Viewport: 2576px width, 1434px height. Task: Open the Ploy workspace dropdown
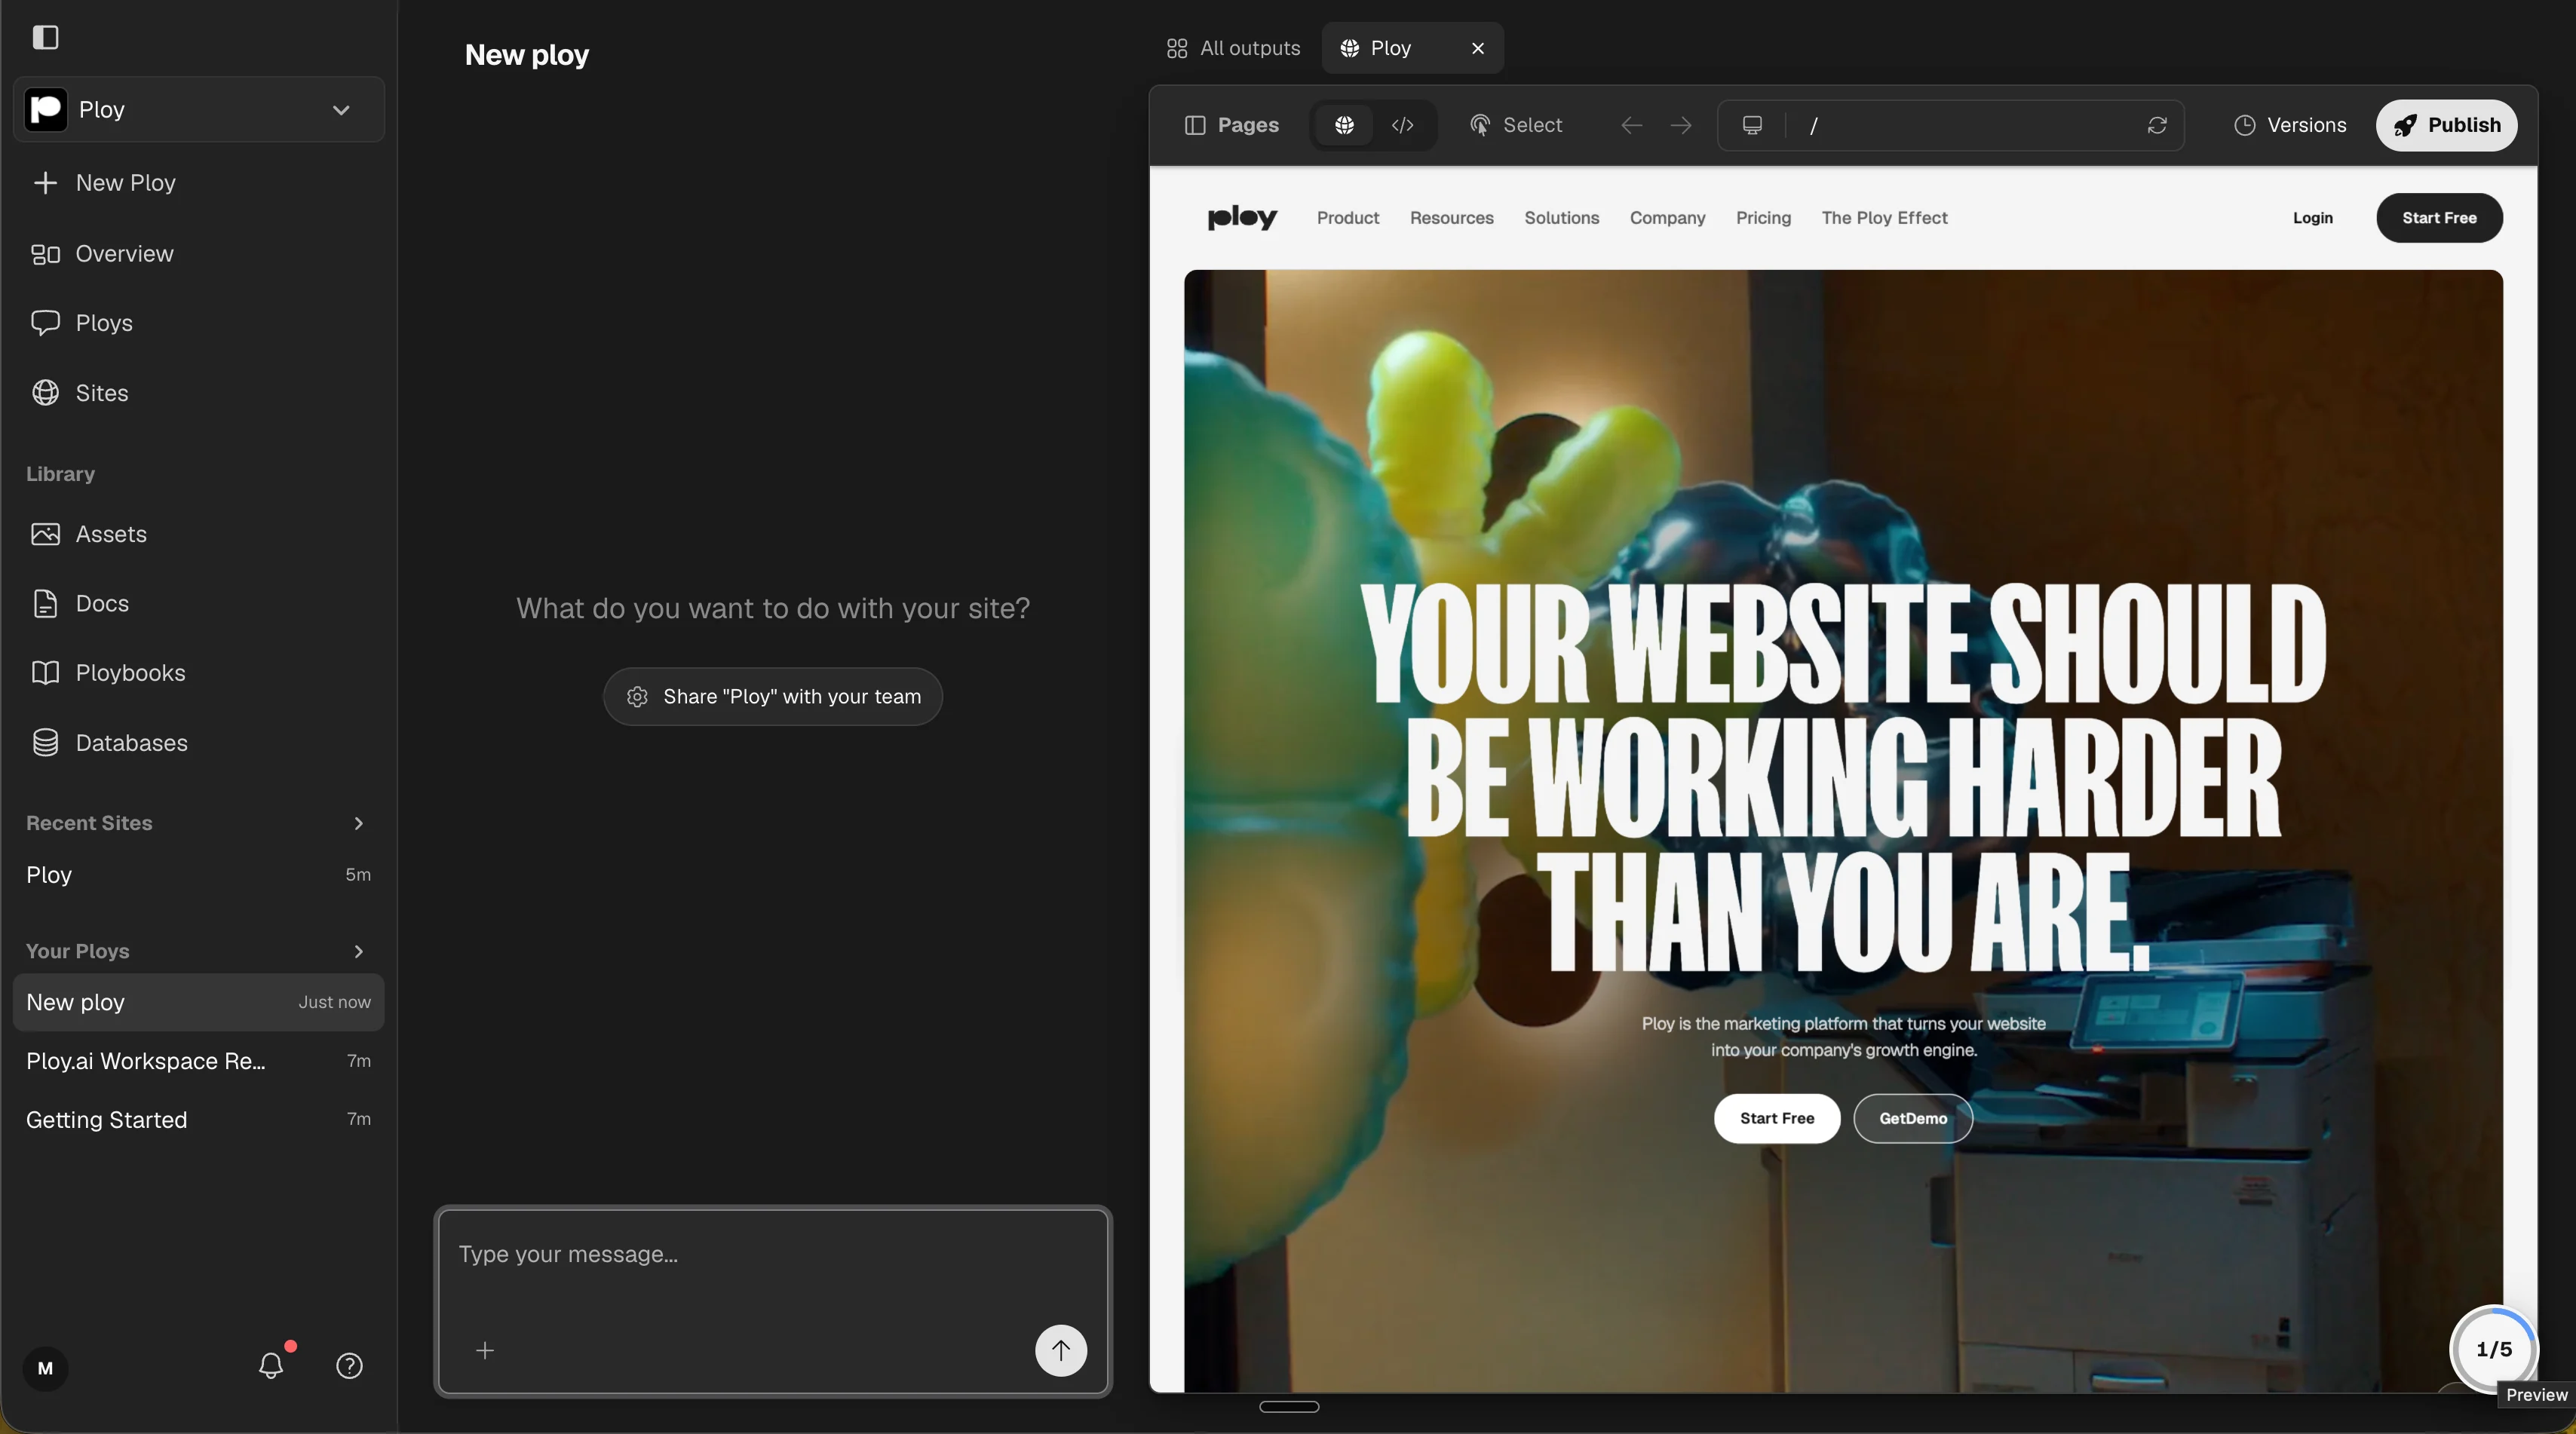tap(198, 109)
